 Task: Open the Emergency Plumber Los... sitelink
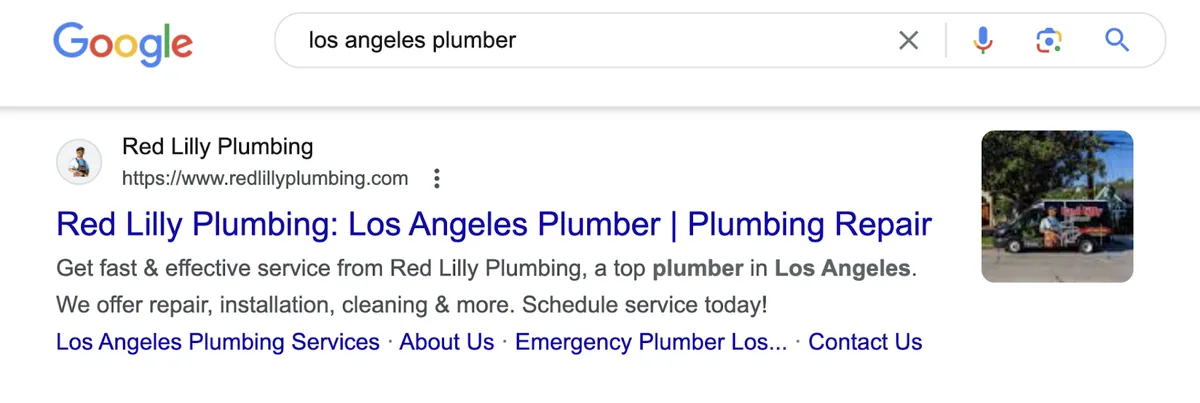(x=651, y=342)
